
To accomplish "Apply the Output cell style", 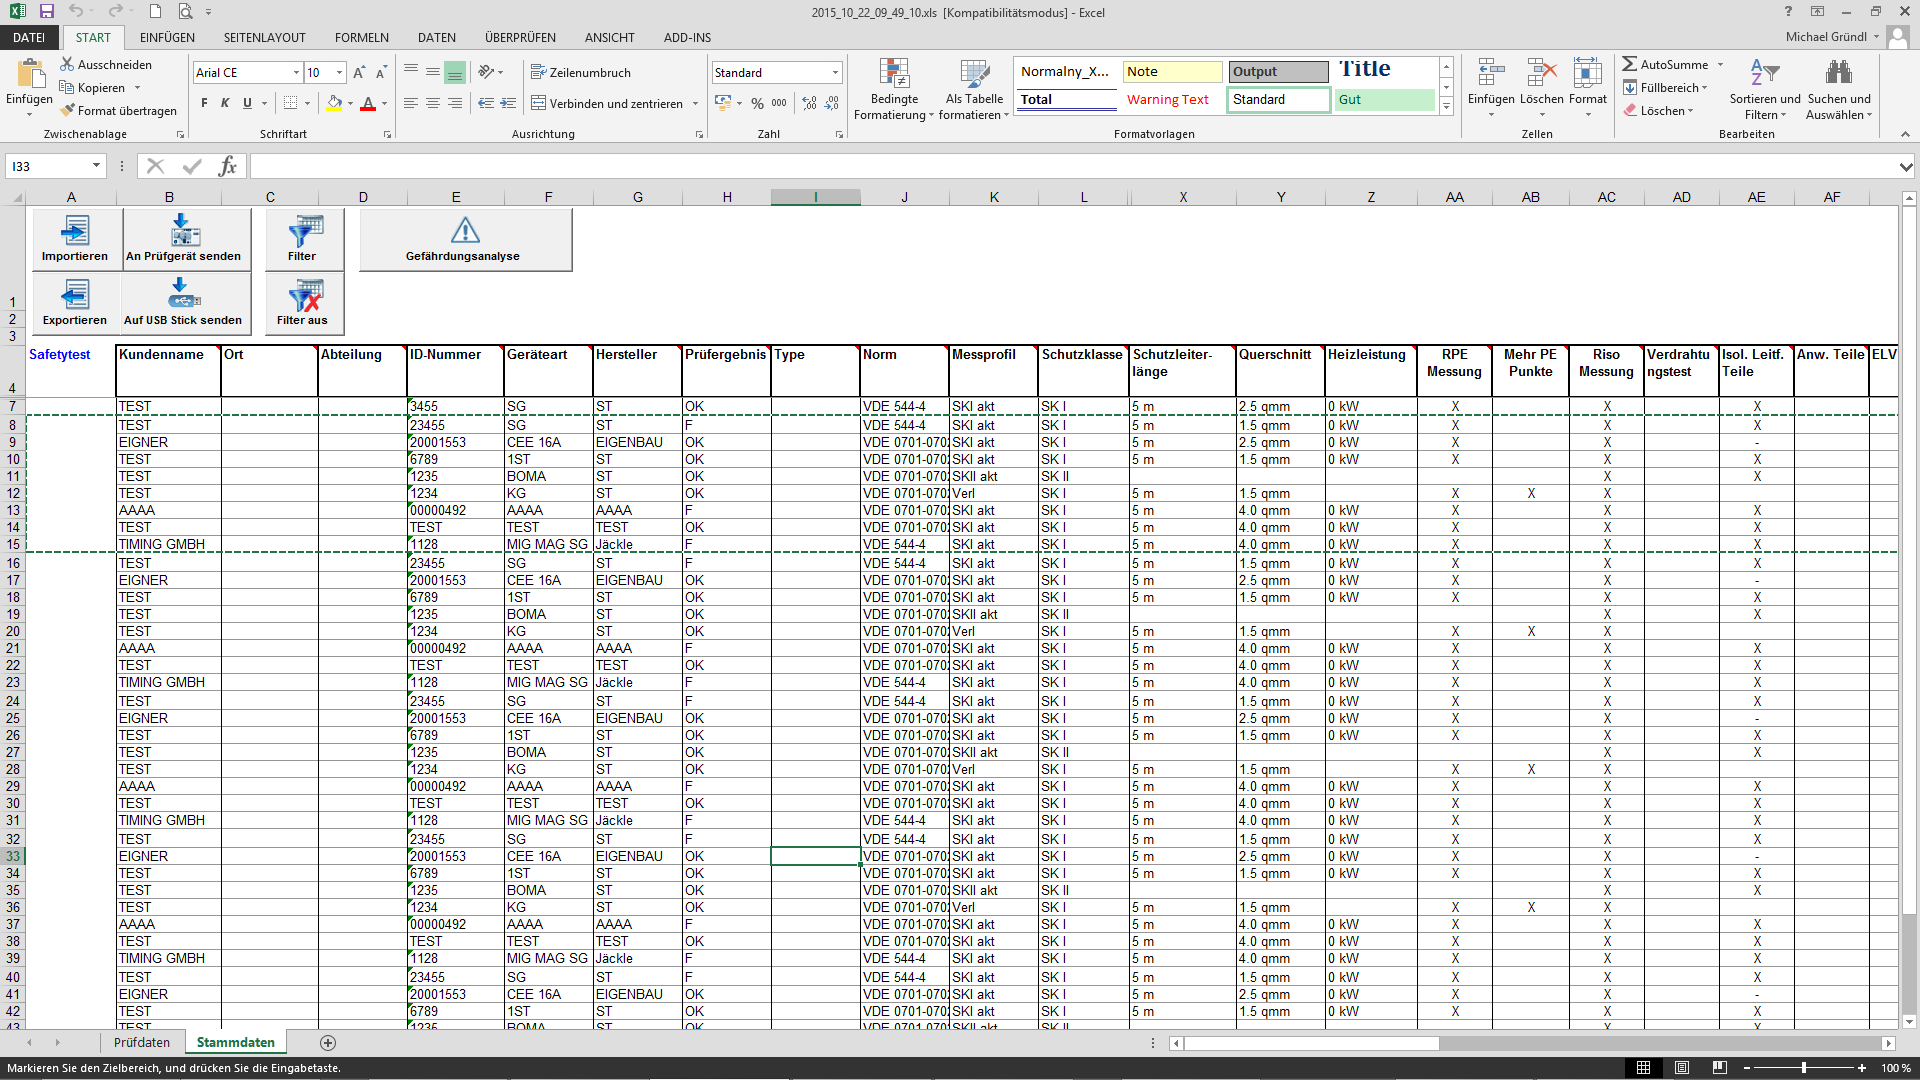I will pyautogui.click(x=1278, y=72).
